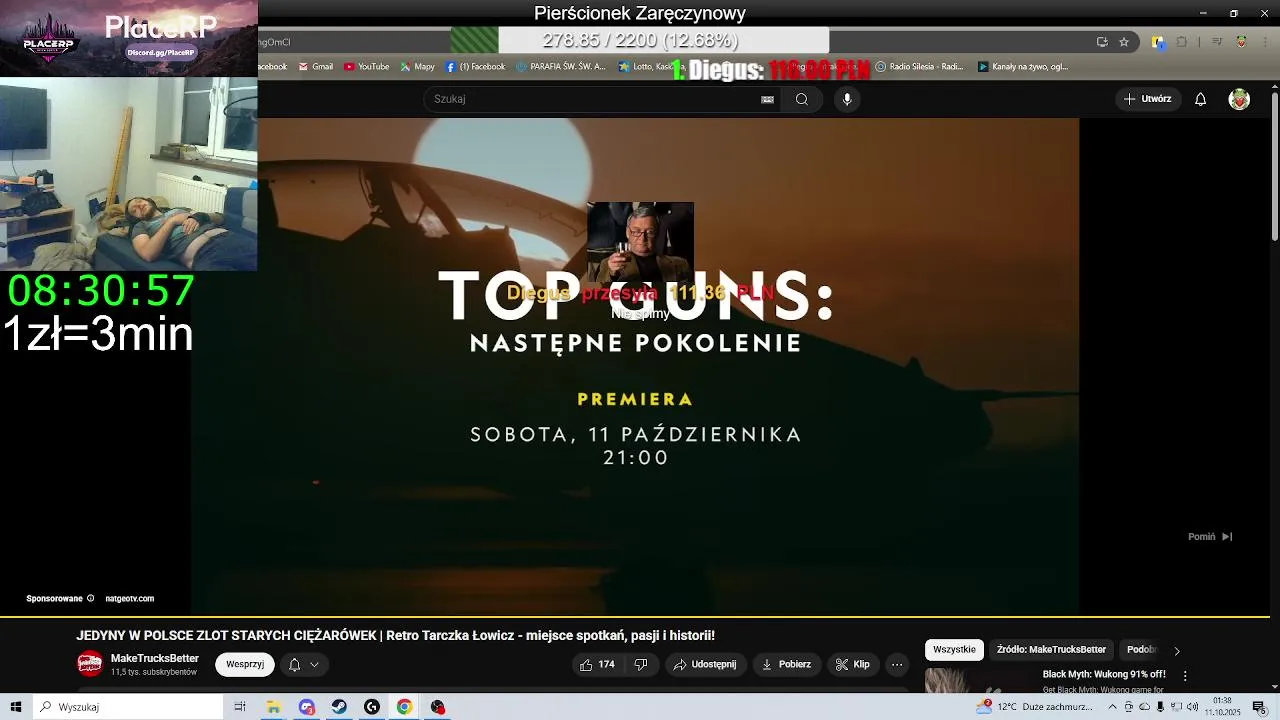
Task: Click the Top Guns video ad area
Action: point(634,366)
